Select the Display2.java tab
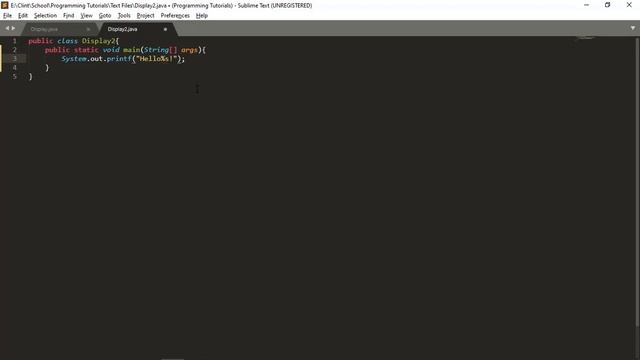This screenshot has height=360, width=640. coord(122,29)
